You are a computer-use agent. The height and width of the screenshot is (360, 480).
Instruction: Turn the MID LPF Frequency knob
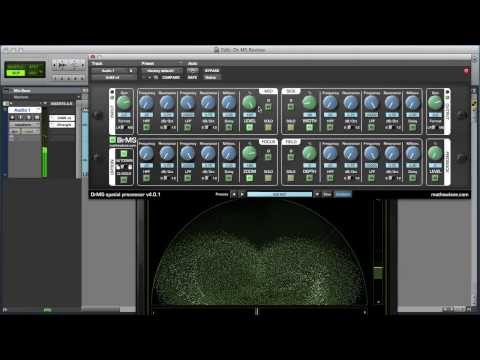tap(188, 103)
